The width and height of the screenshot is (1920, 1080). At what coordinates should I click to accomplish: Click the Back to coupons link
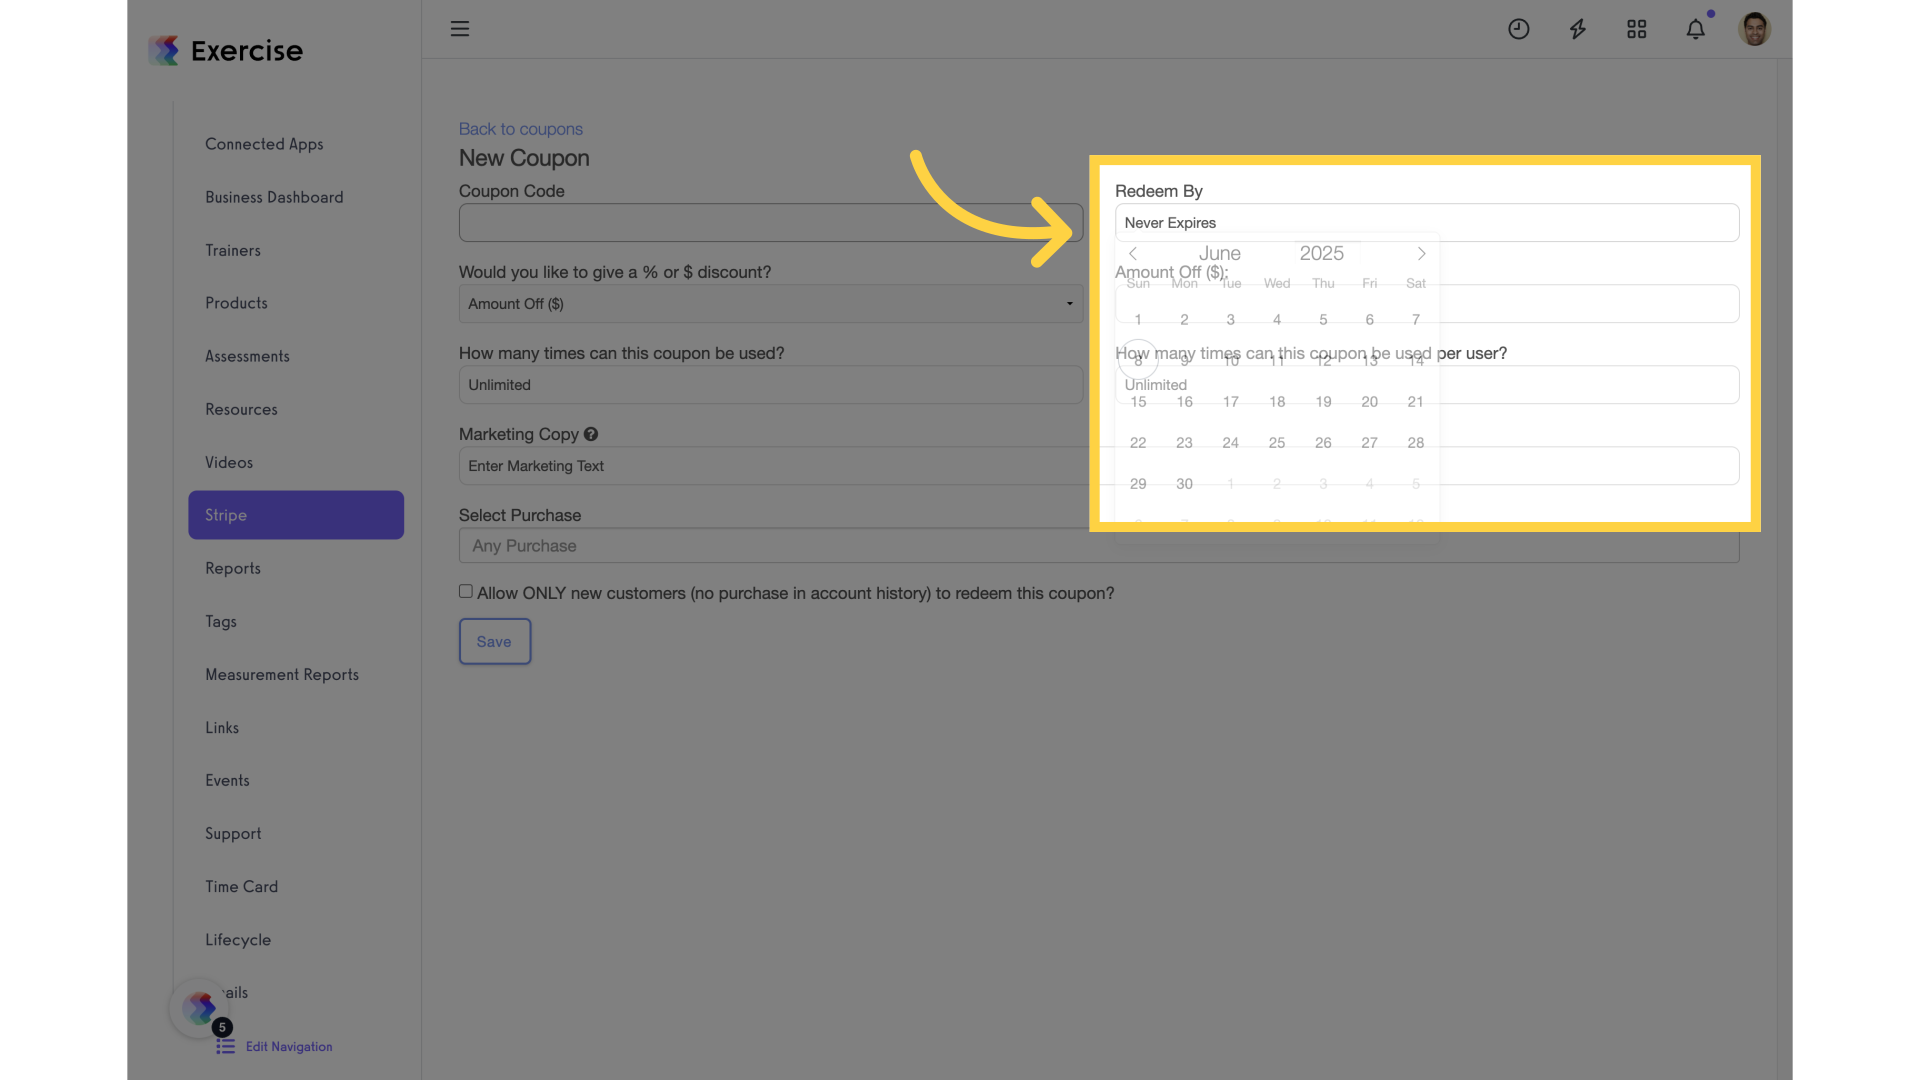click(520, 129)
